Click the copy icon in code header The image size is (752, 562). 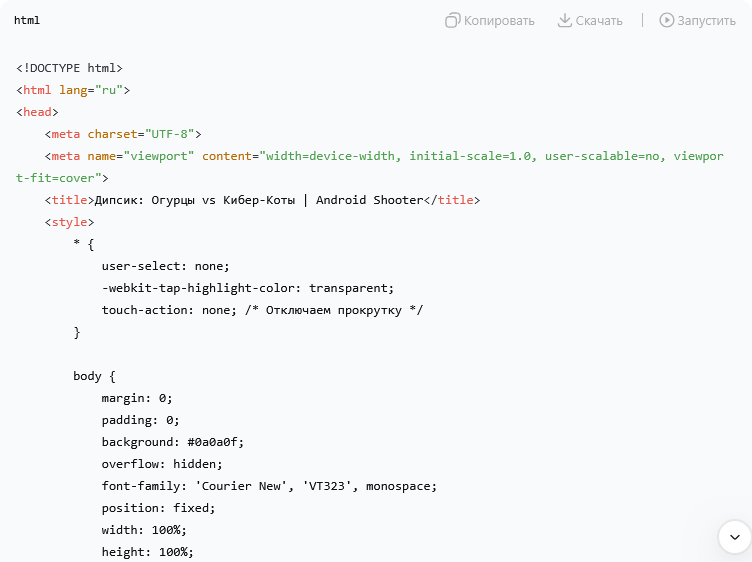tap(453, 20)
